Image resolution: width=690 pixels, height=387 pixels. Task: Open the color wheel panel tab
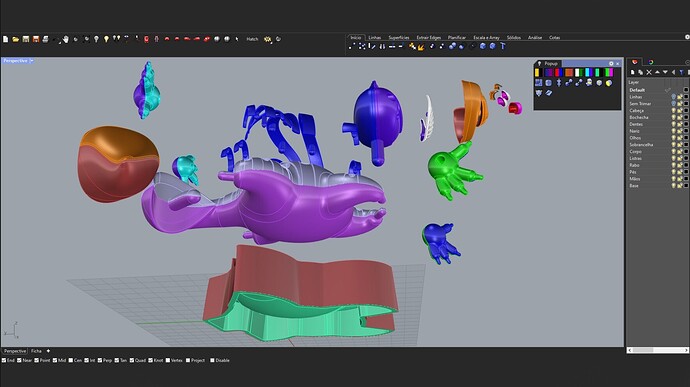click(651, 62)
